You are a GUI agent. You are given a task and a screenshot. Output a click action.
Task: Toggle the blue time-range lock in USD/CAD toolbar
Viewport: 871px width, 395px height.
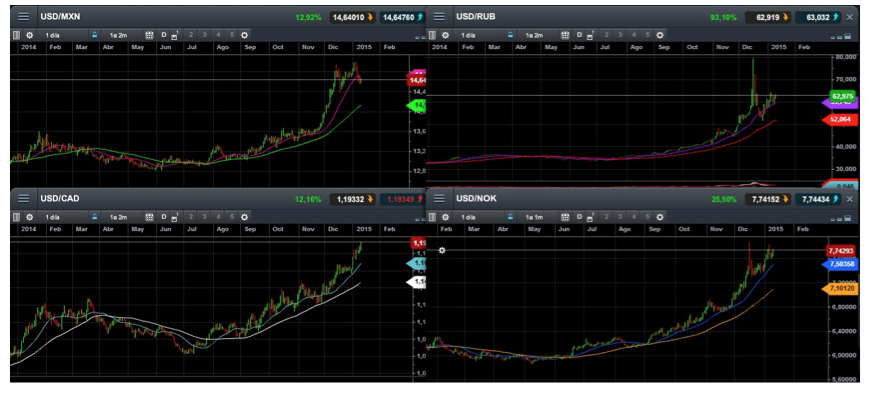(x=94, y=217)
